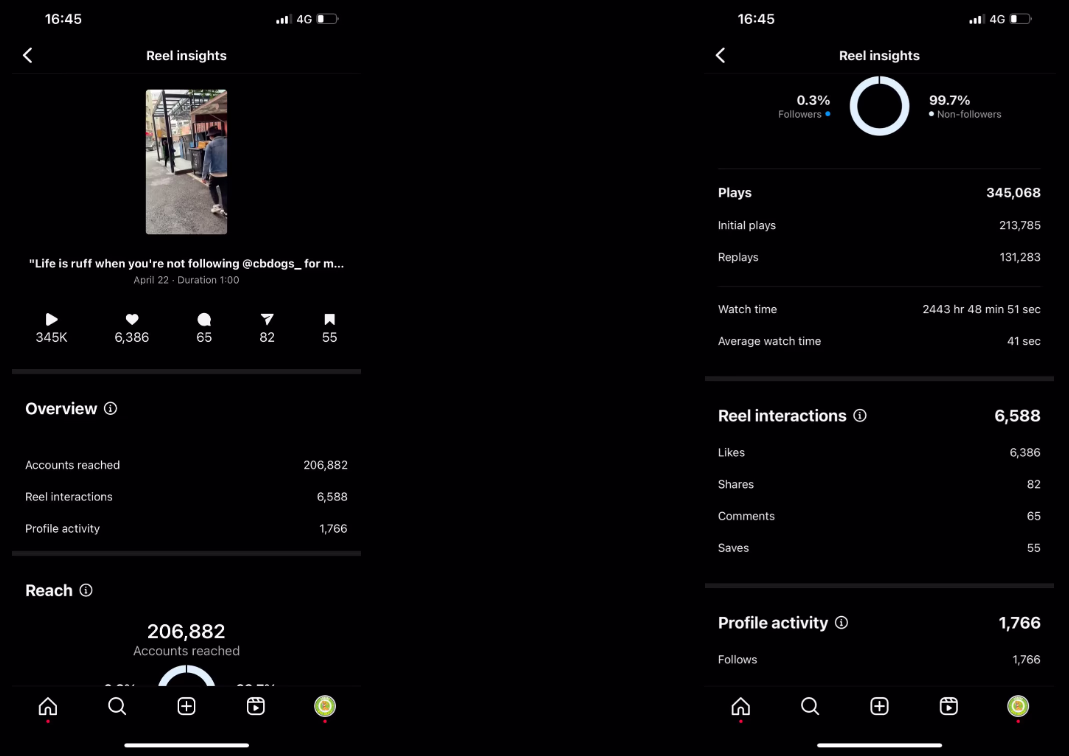1069x756 pixels.
Task: Open Home tab on left phone
Action: [x=48, y=706]
